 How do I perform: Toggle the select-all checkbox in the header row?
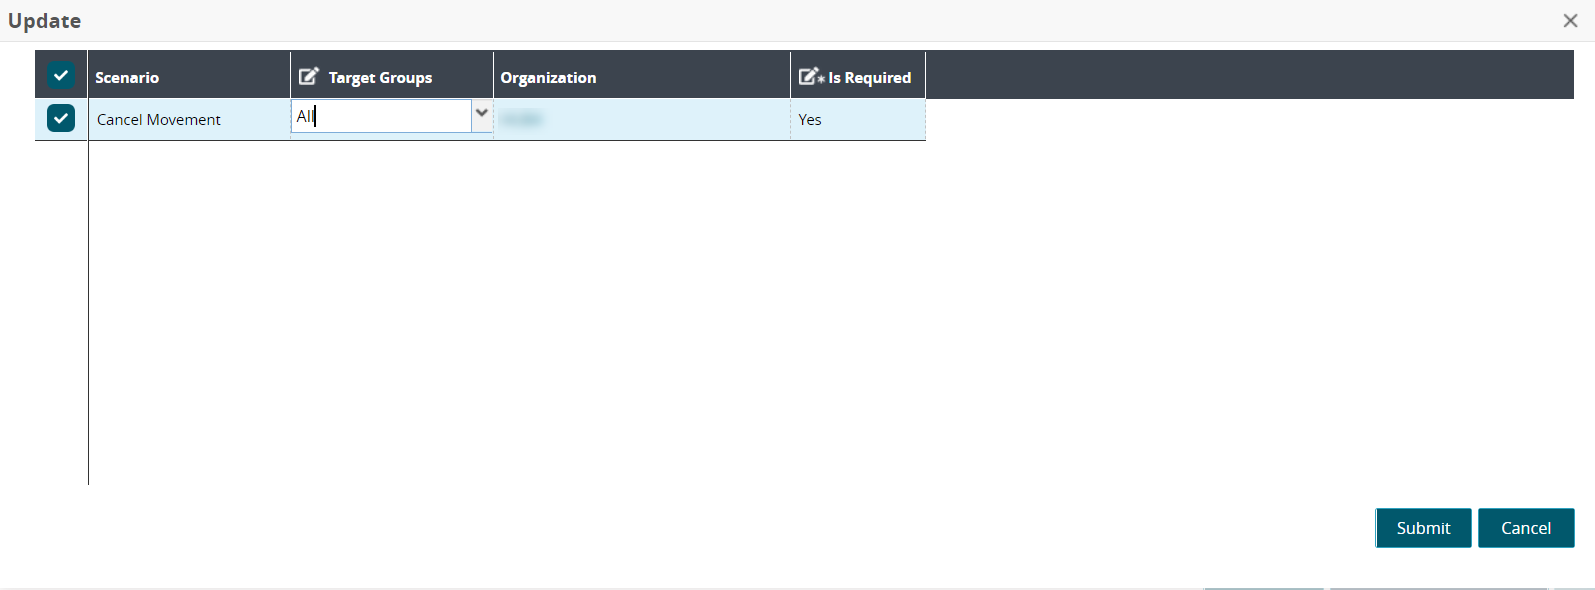click(61, 76)
